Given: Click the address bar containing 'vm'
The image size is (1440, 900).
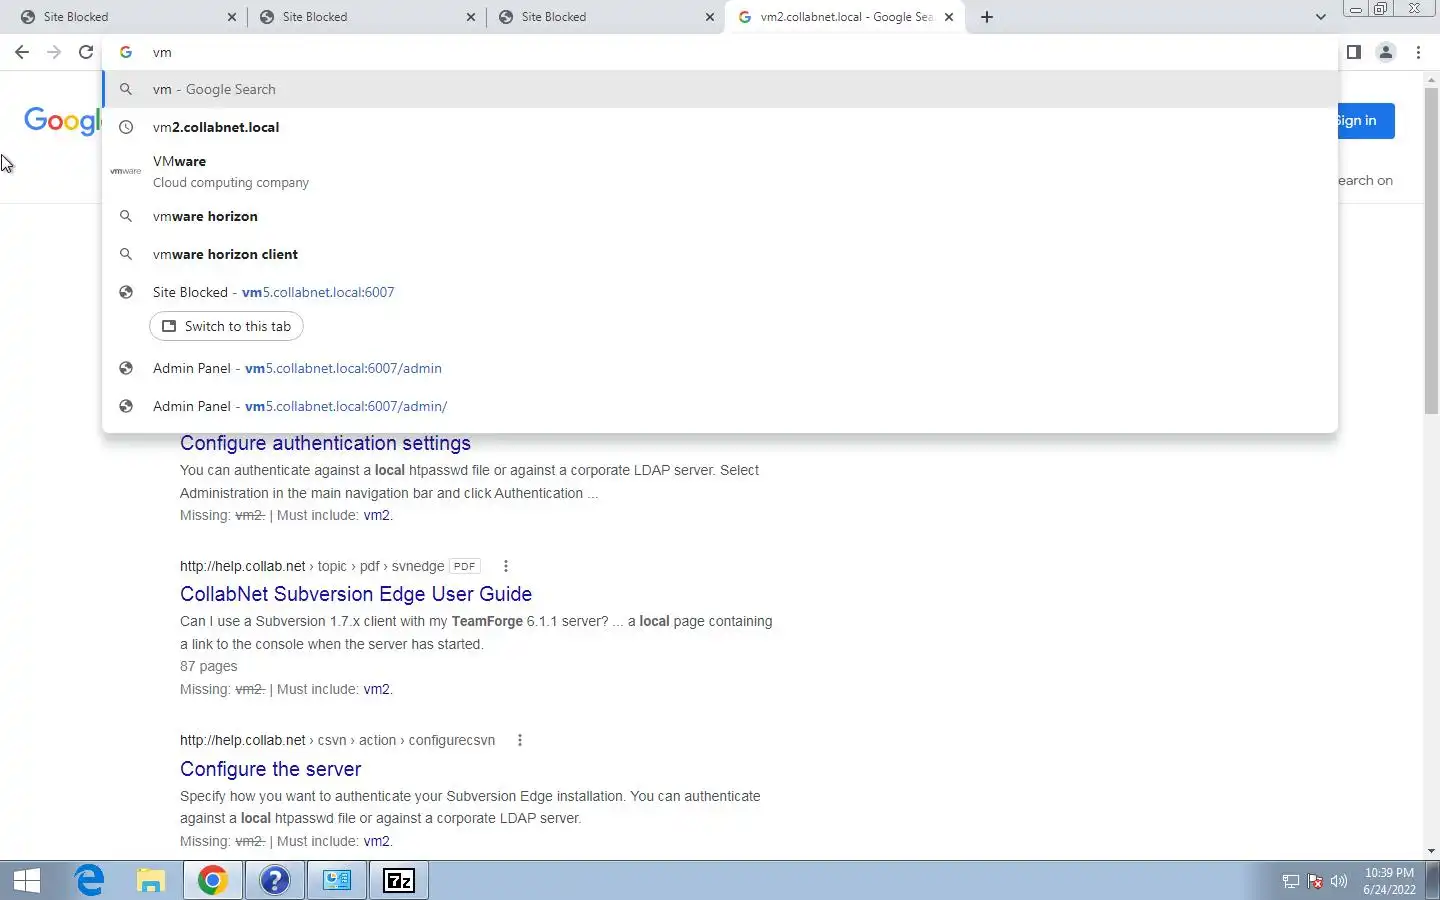Looking at the screenshot, I should [720, 52].
